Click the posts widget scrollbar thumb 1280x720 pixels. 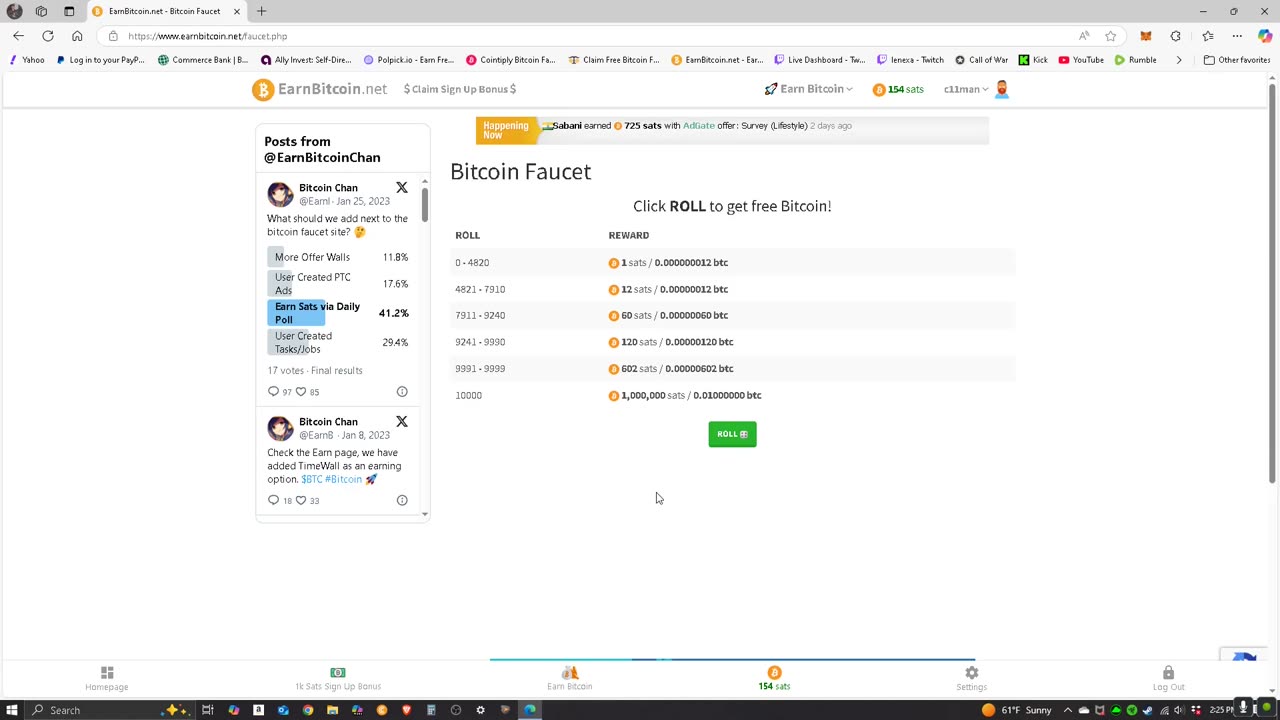coord(425,205)
